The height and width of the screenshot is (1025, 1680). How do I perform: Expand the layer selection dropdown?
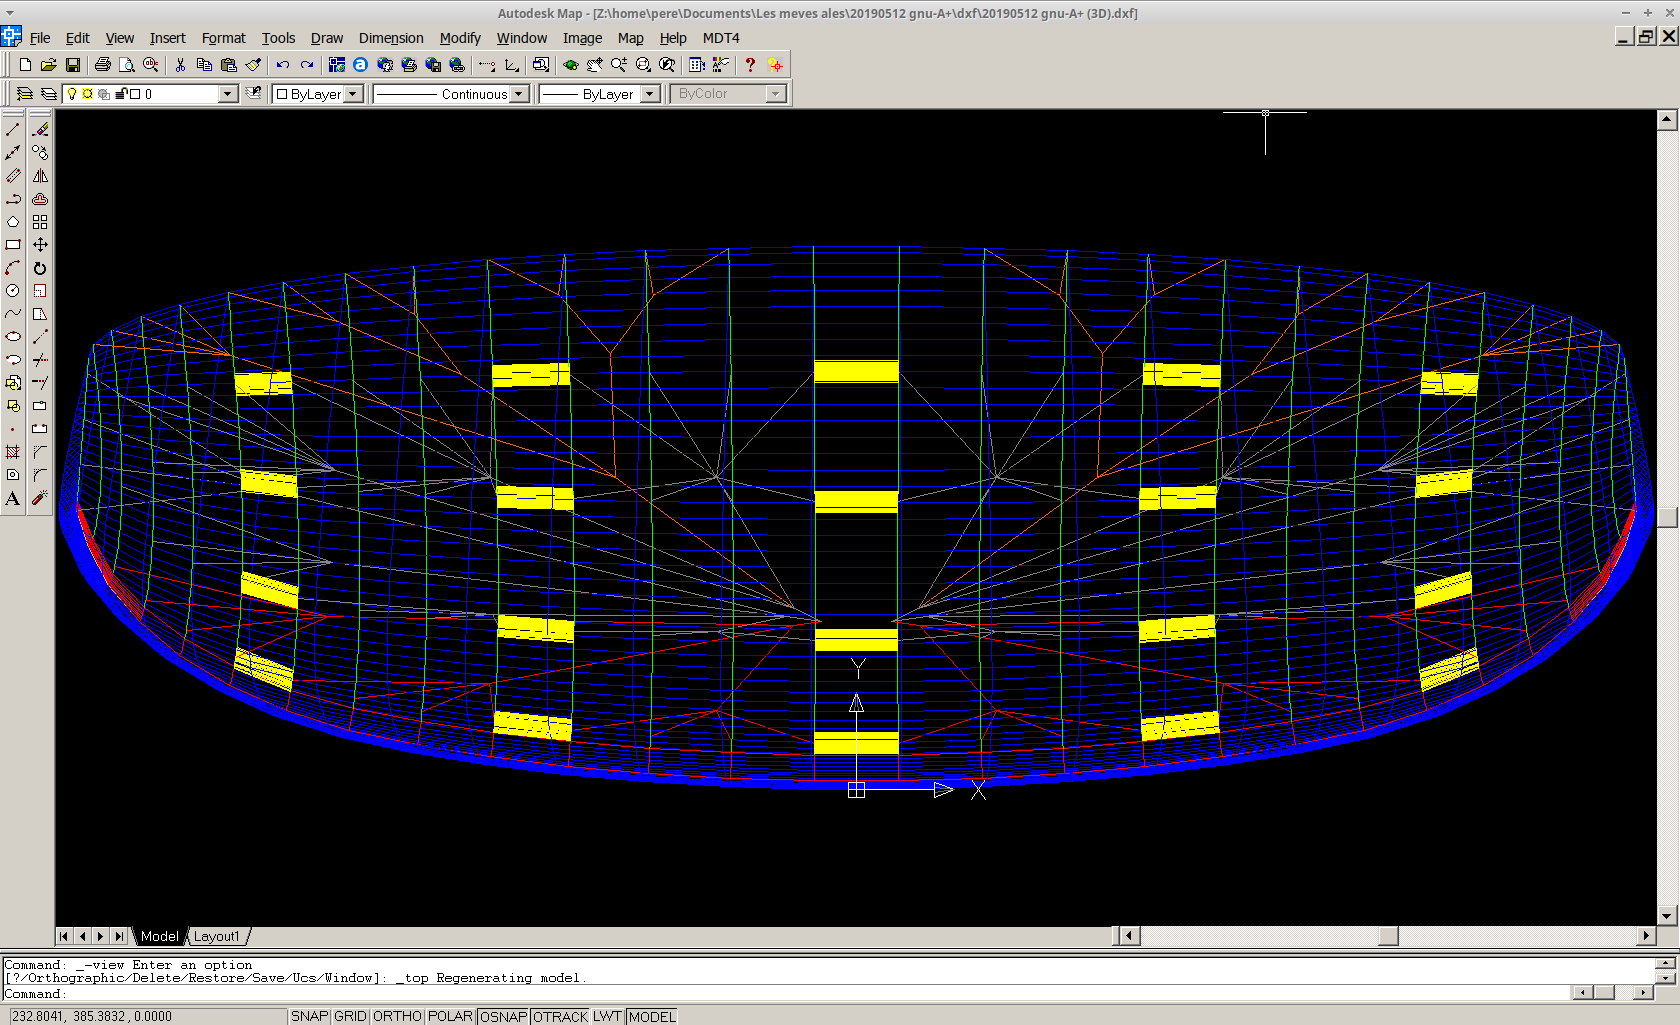(228, 94)
